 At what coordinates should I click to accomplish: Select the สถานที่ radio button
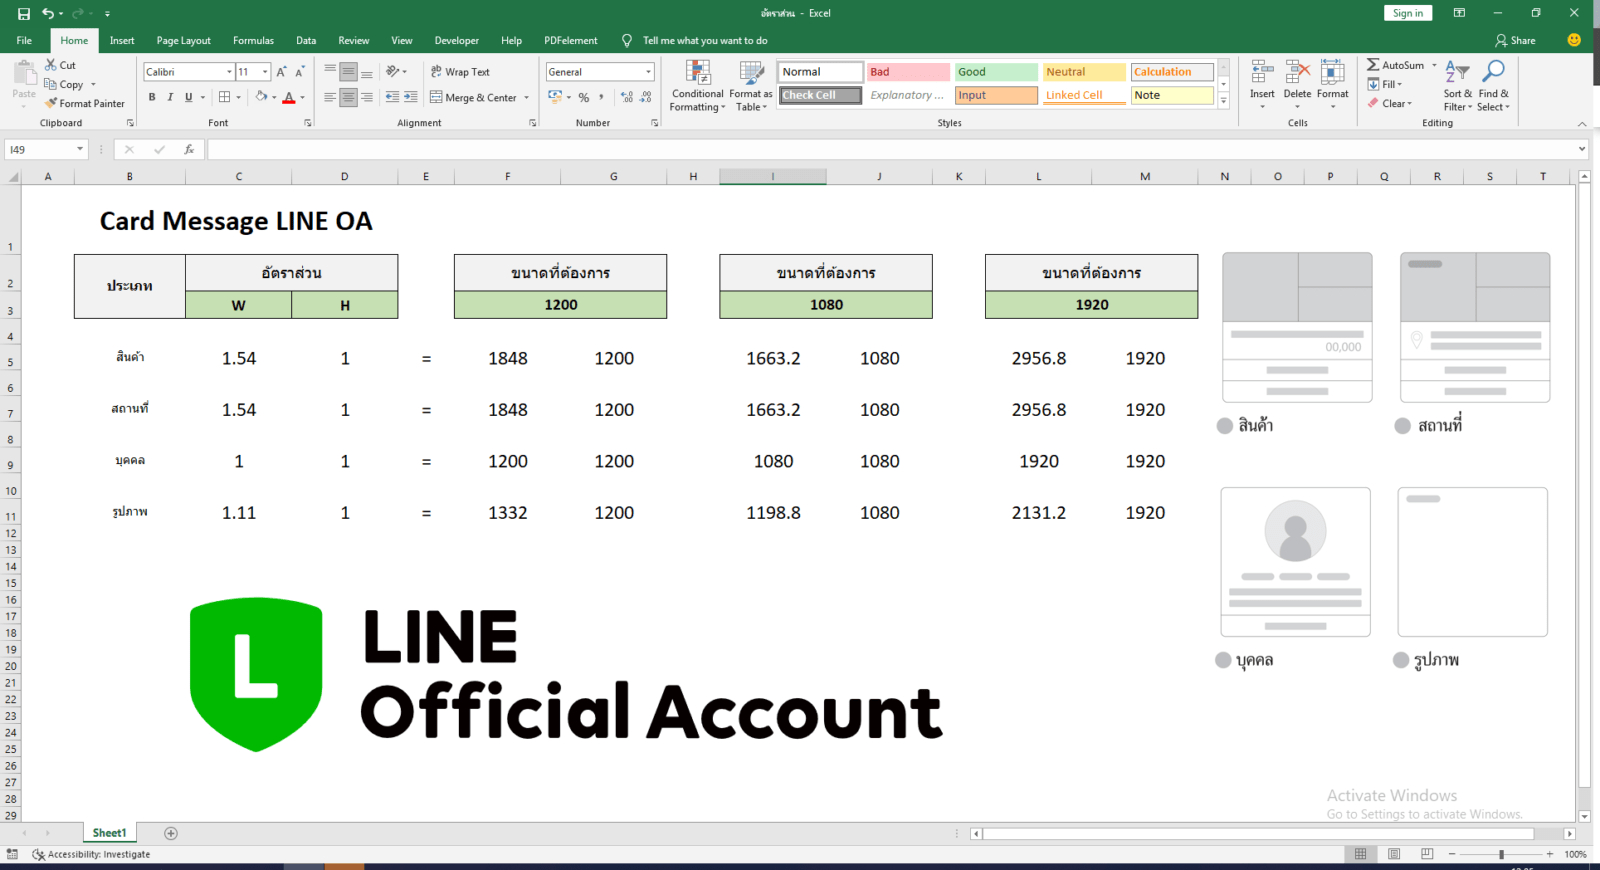point(1403,426)
